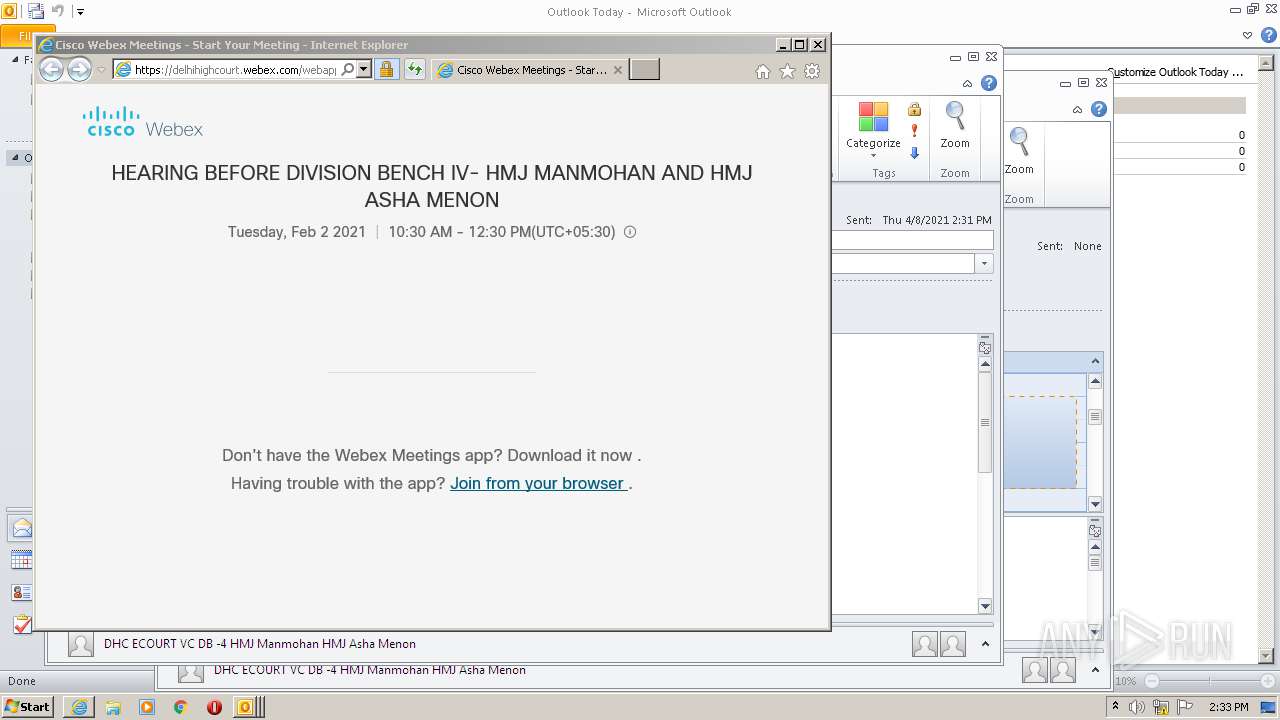
Task: Collapse the Outlook main ribbon chevron
Action: (x=1247, y=35)
